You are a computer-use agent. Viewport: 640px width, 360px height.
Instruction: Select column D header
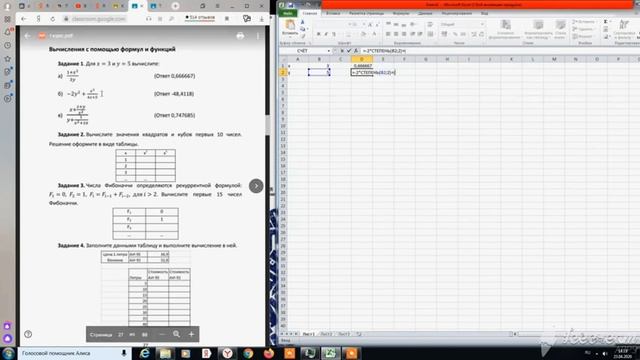[362, 60]
